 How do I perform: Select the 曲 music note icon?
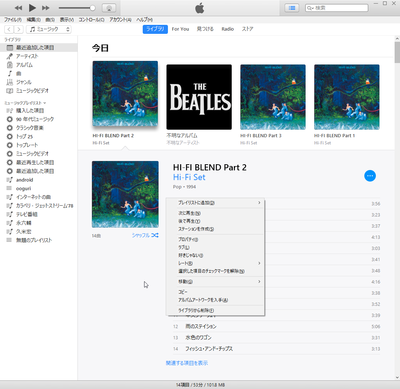[10, 73]
